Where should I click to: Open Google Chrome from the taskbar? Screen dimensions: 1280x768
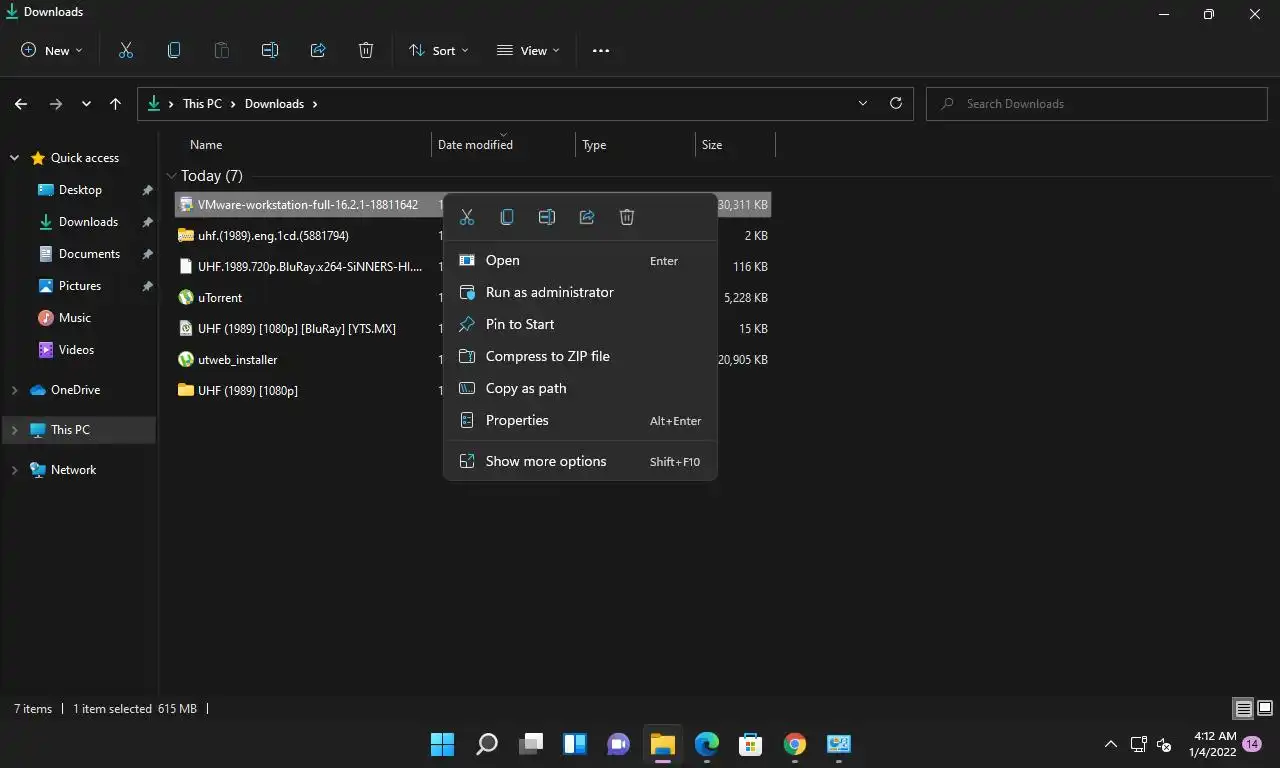pos(795,744)
